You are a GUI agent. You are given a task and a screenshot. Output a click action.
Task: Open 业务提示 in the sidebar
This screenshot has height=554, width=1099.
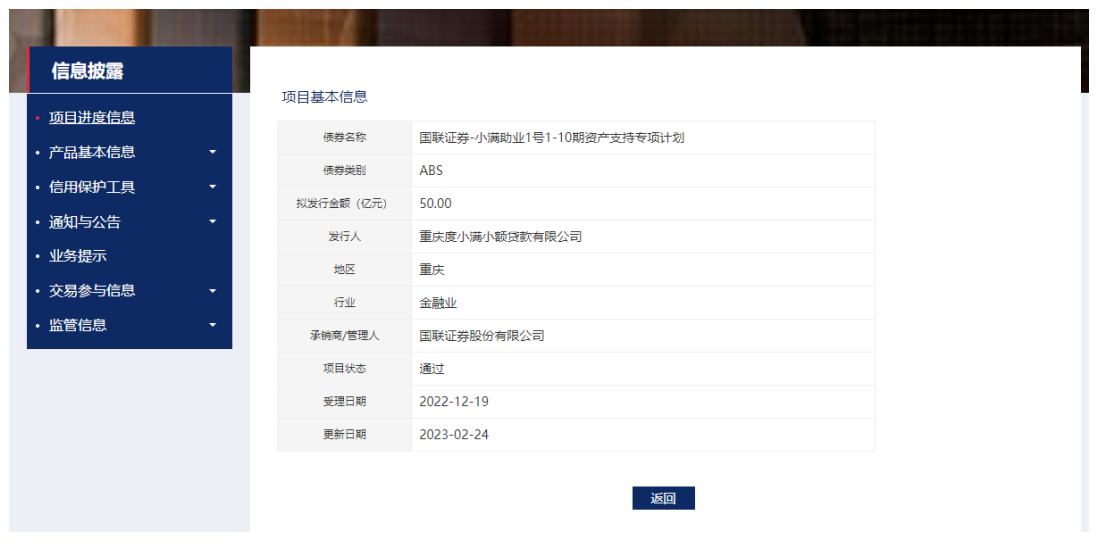click(x=78, y=256)
